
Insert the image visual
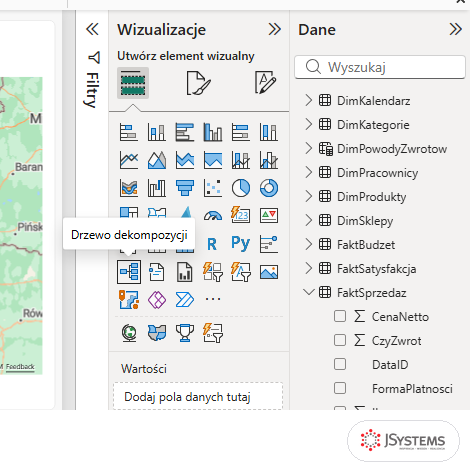[269, 272]
